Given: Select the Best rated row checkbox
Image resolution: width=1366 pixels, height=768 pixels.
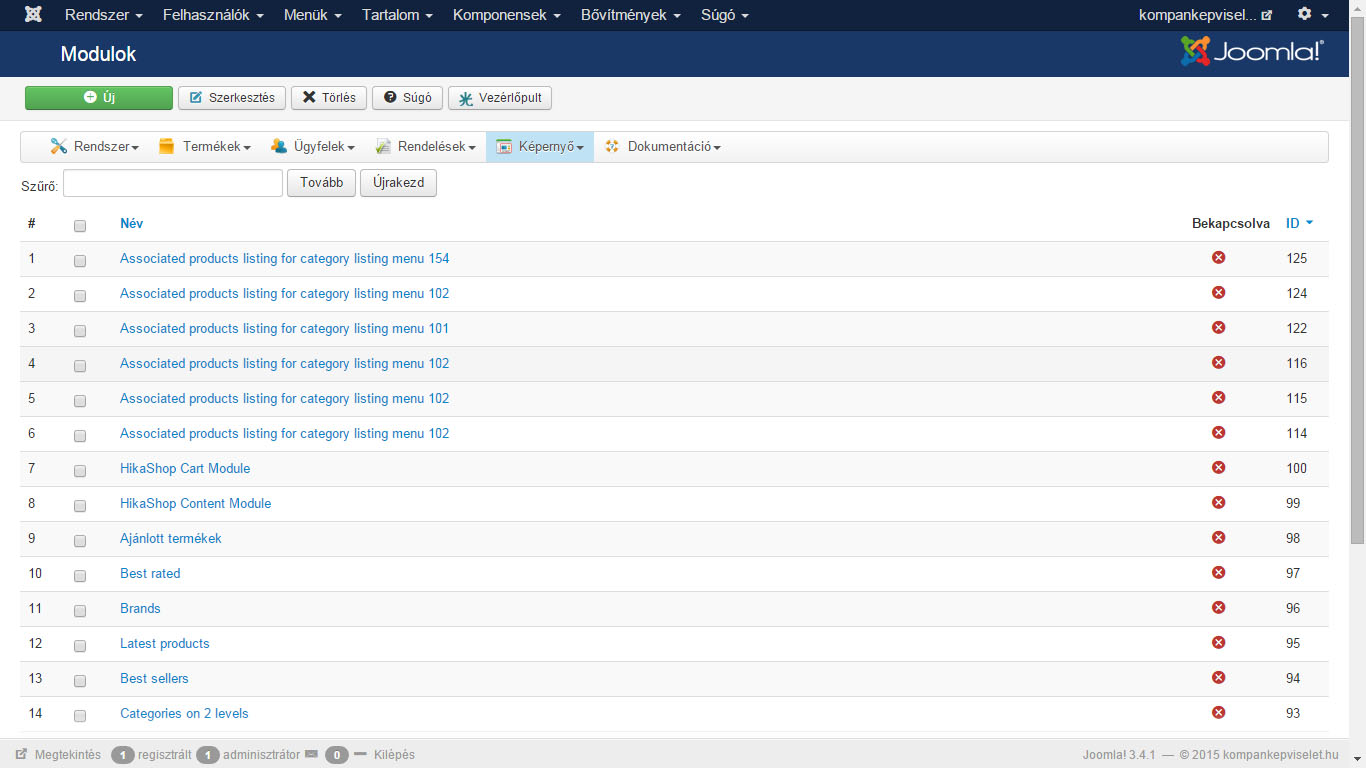Looking at the screenshot, I should pyautogui.click(x=80, y=576).
